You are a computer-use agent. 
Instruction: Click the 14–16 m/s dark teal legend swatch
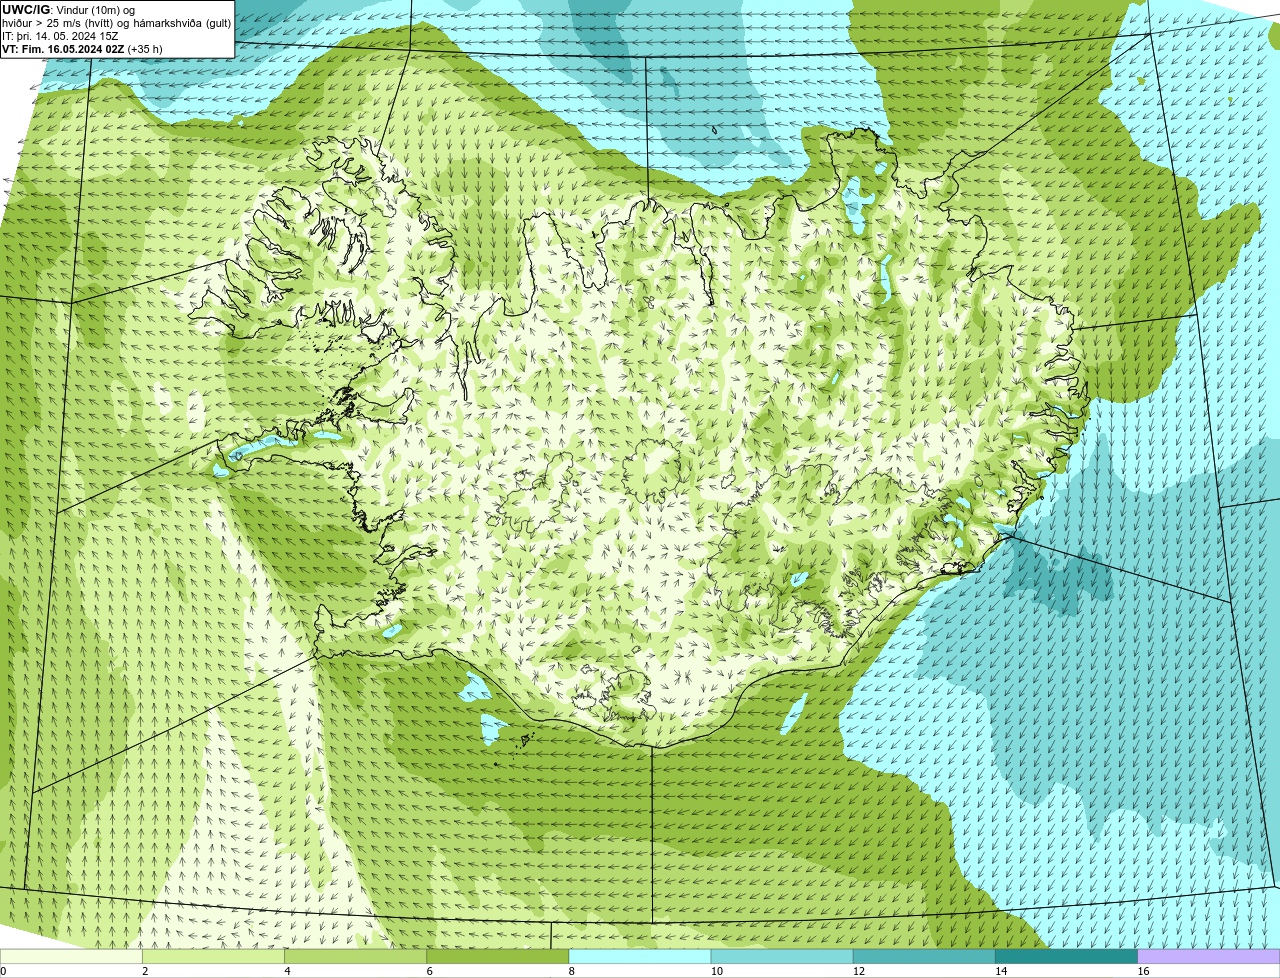click(1066, 957)
